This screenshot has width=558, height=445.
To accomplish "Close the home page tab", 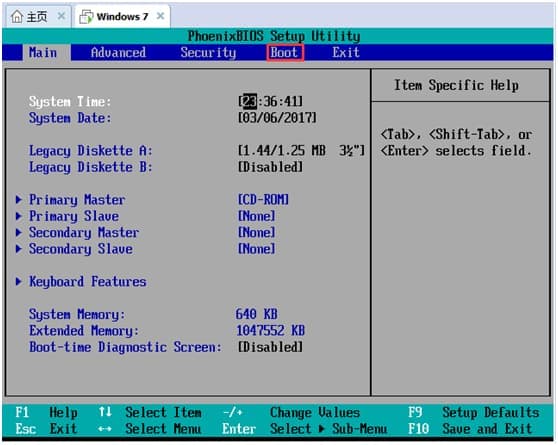I will pyautogui.click(x=61, y=16).
